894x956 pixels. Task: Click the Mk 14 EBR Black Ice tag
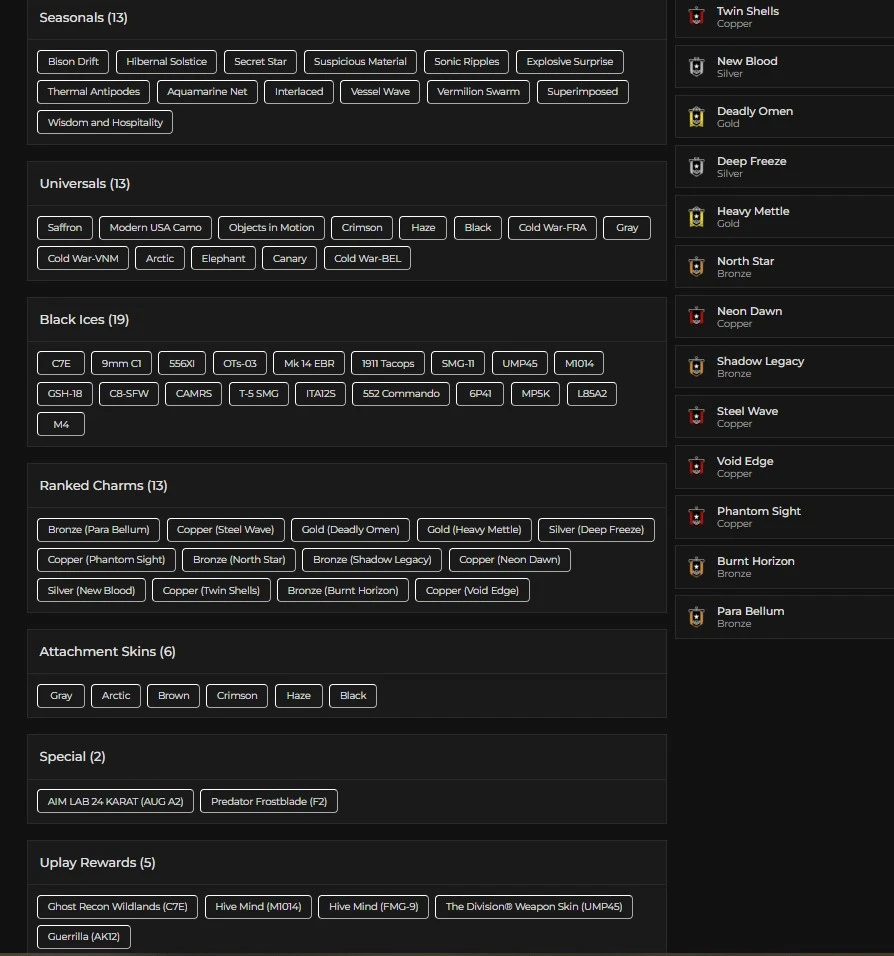click(x=309, y=364)
